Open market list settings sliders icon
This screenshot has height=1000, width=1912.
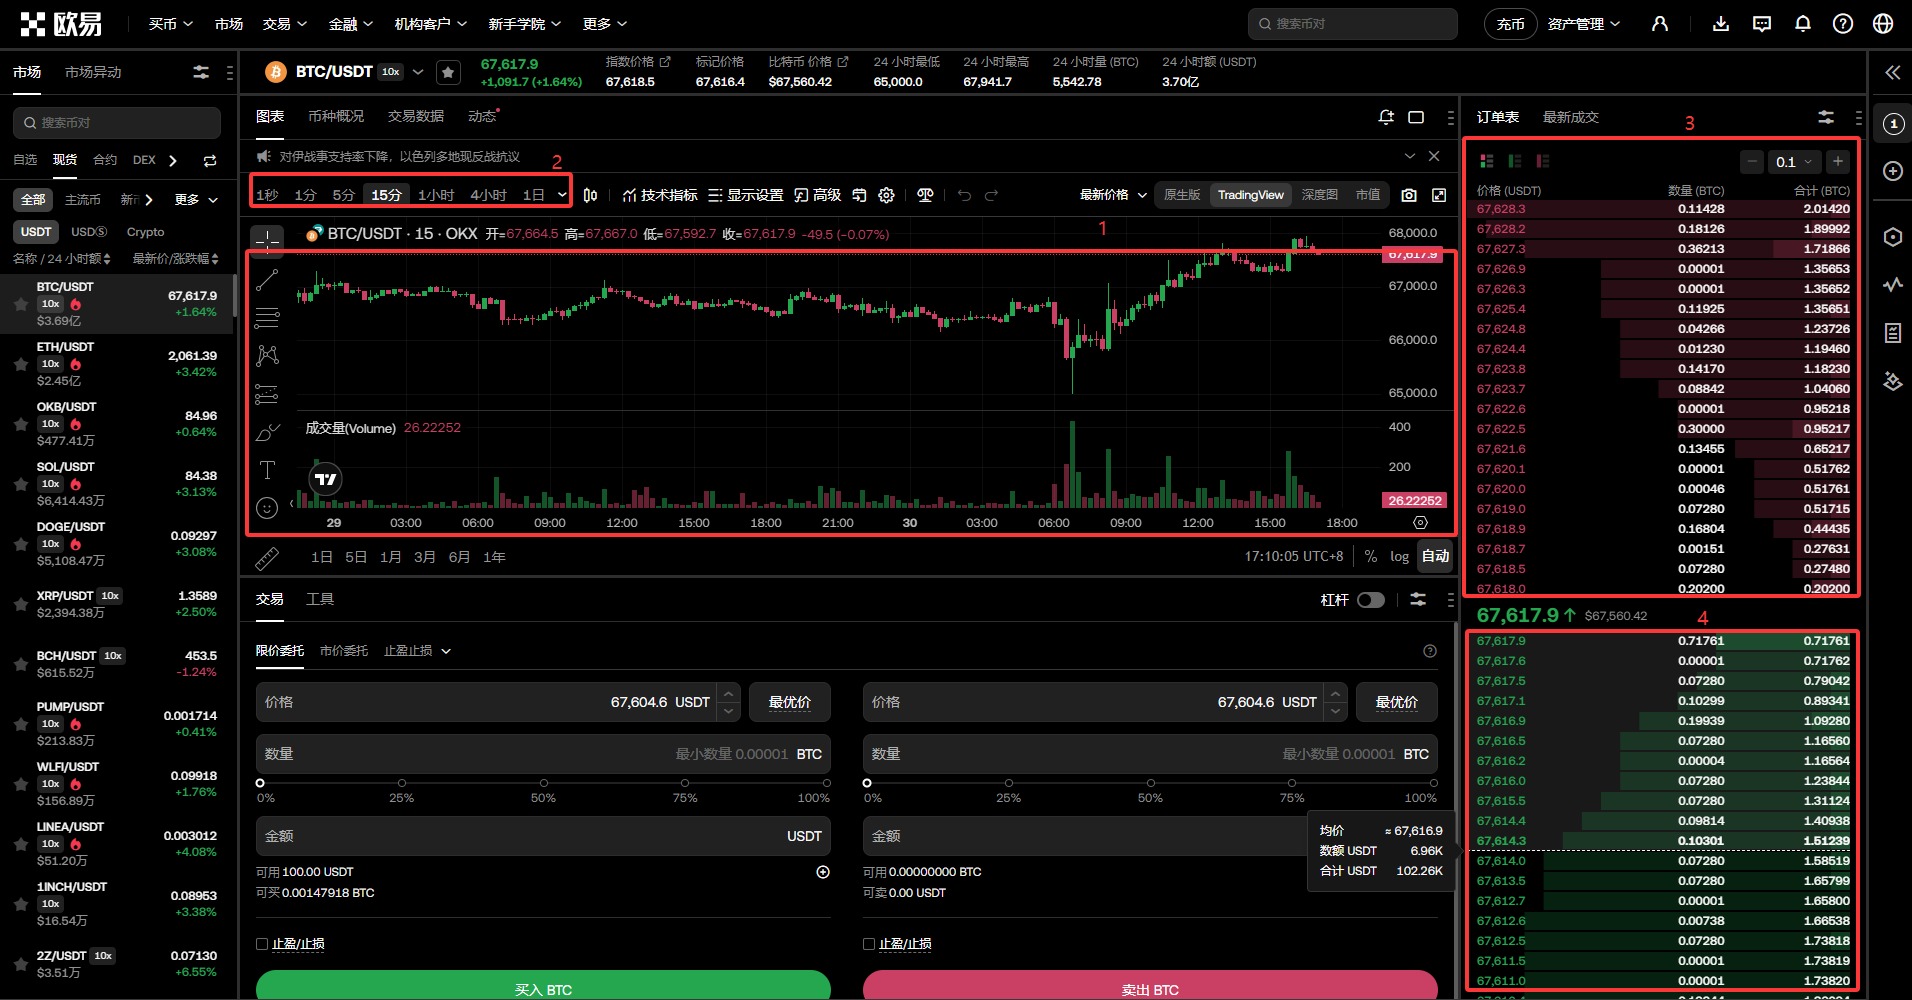201,72
